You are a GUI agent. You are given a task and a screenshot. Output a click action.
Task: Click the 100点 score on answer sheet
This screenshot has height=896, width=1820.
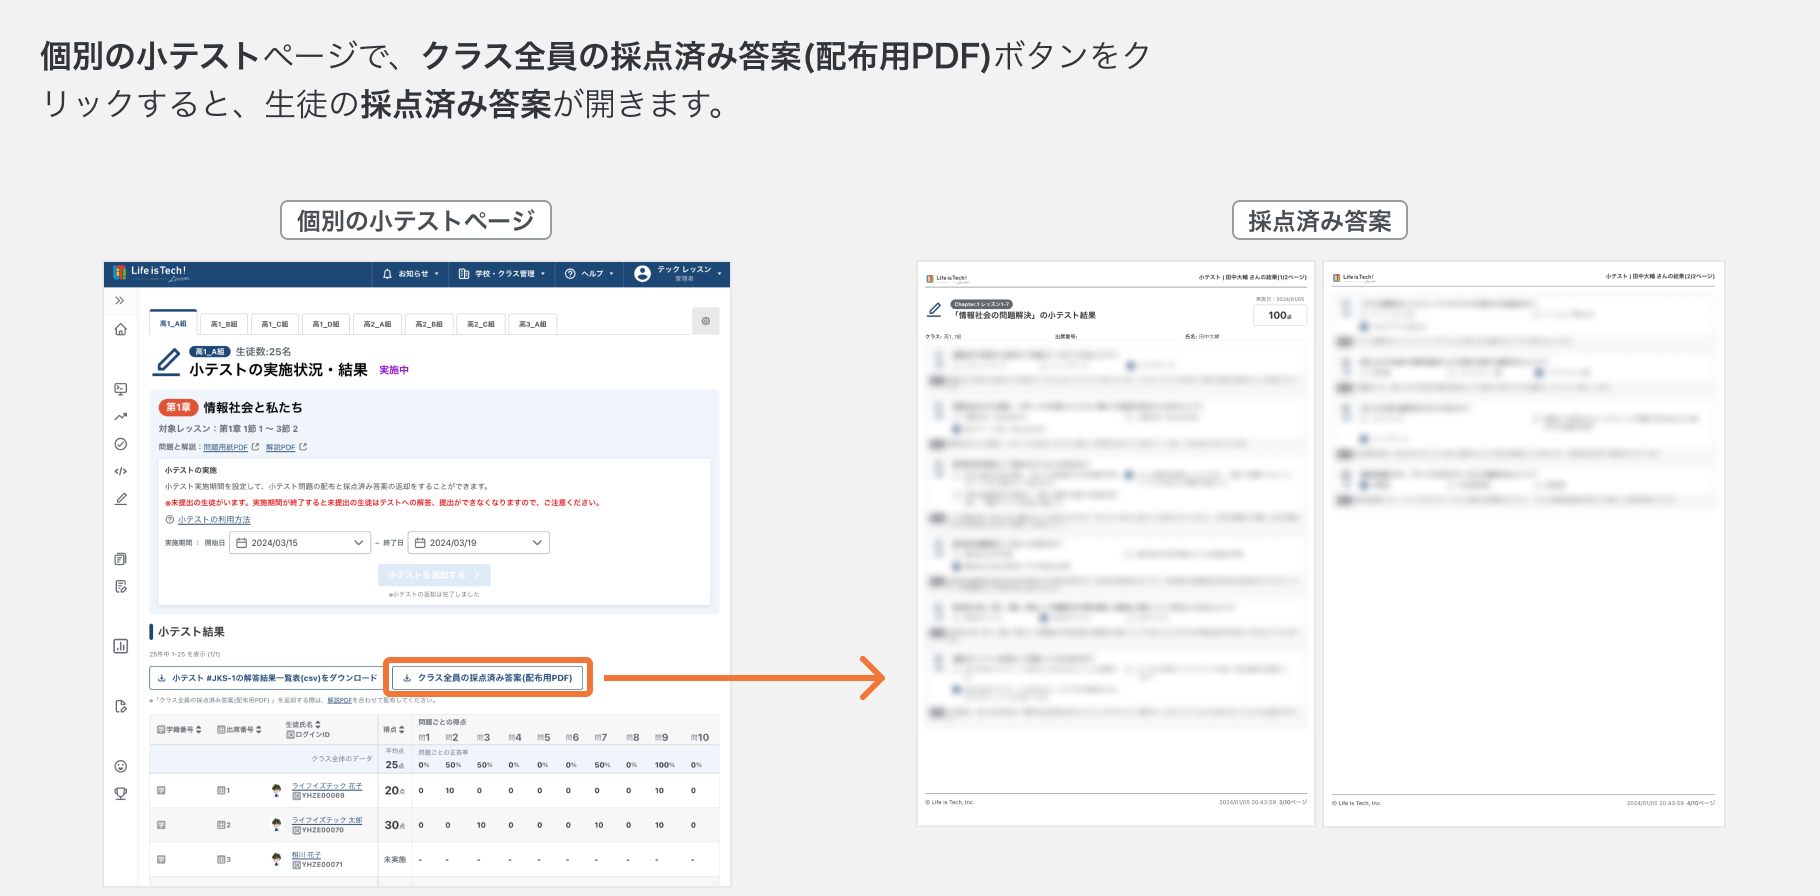[1280, 316]
